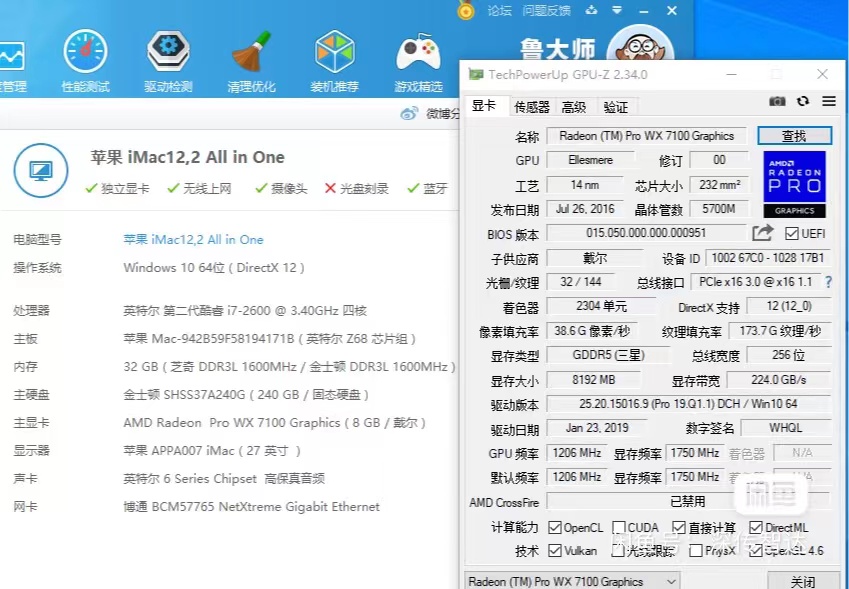Click the display 苹果 APPA007 iMac text
Viewport: 849px width, 589px height.
212,450
